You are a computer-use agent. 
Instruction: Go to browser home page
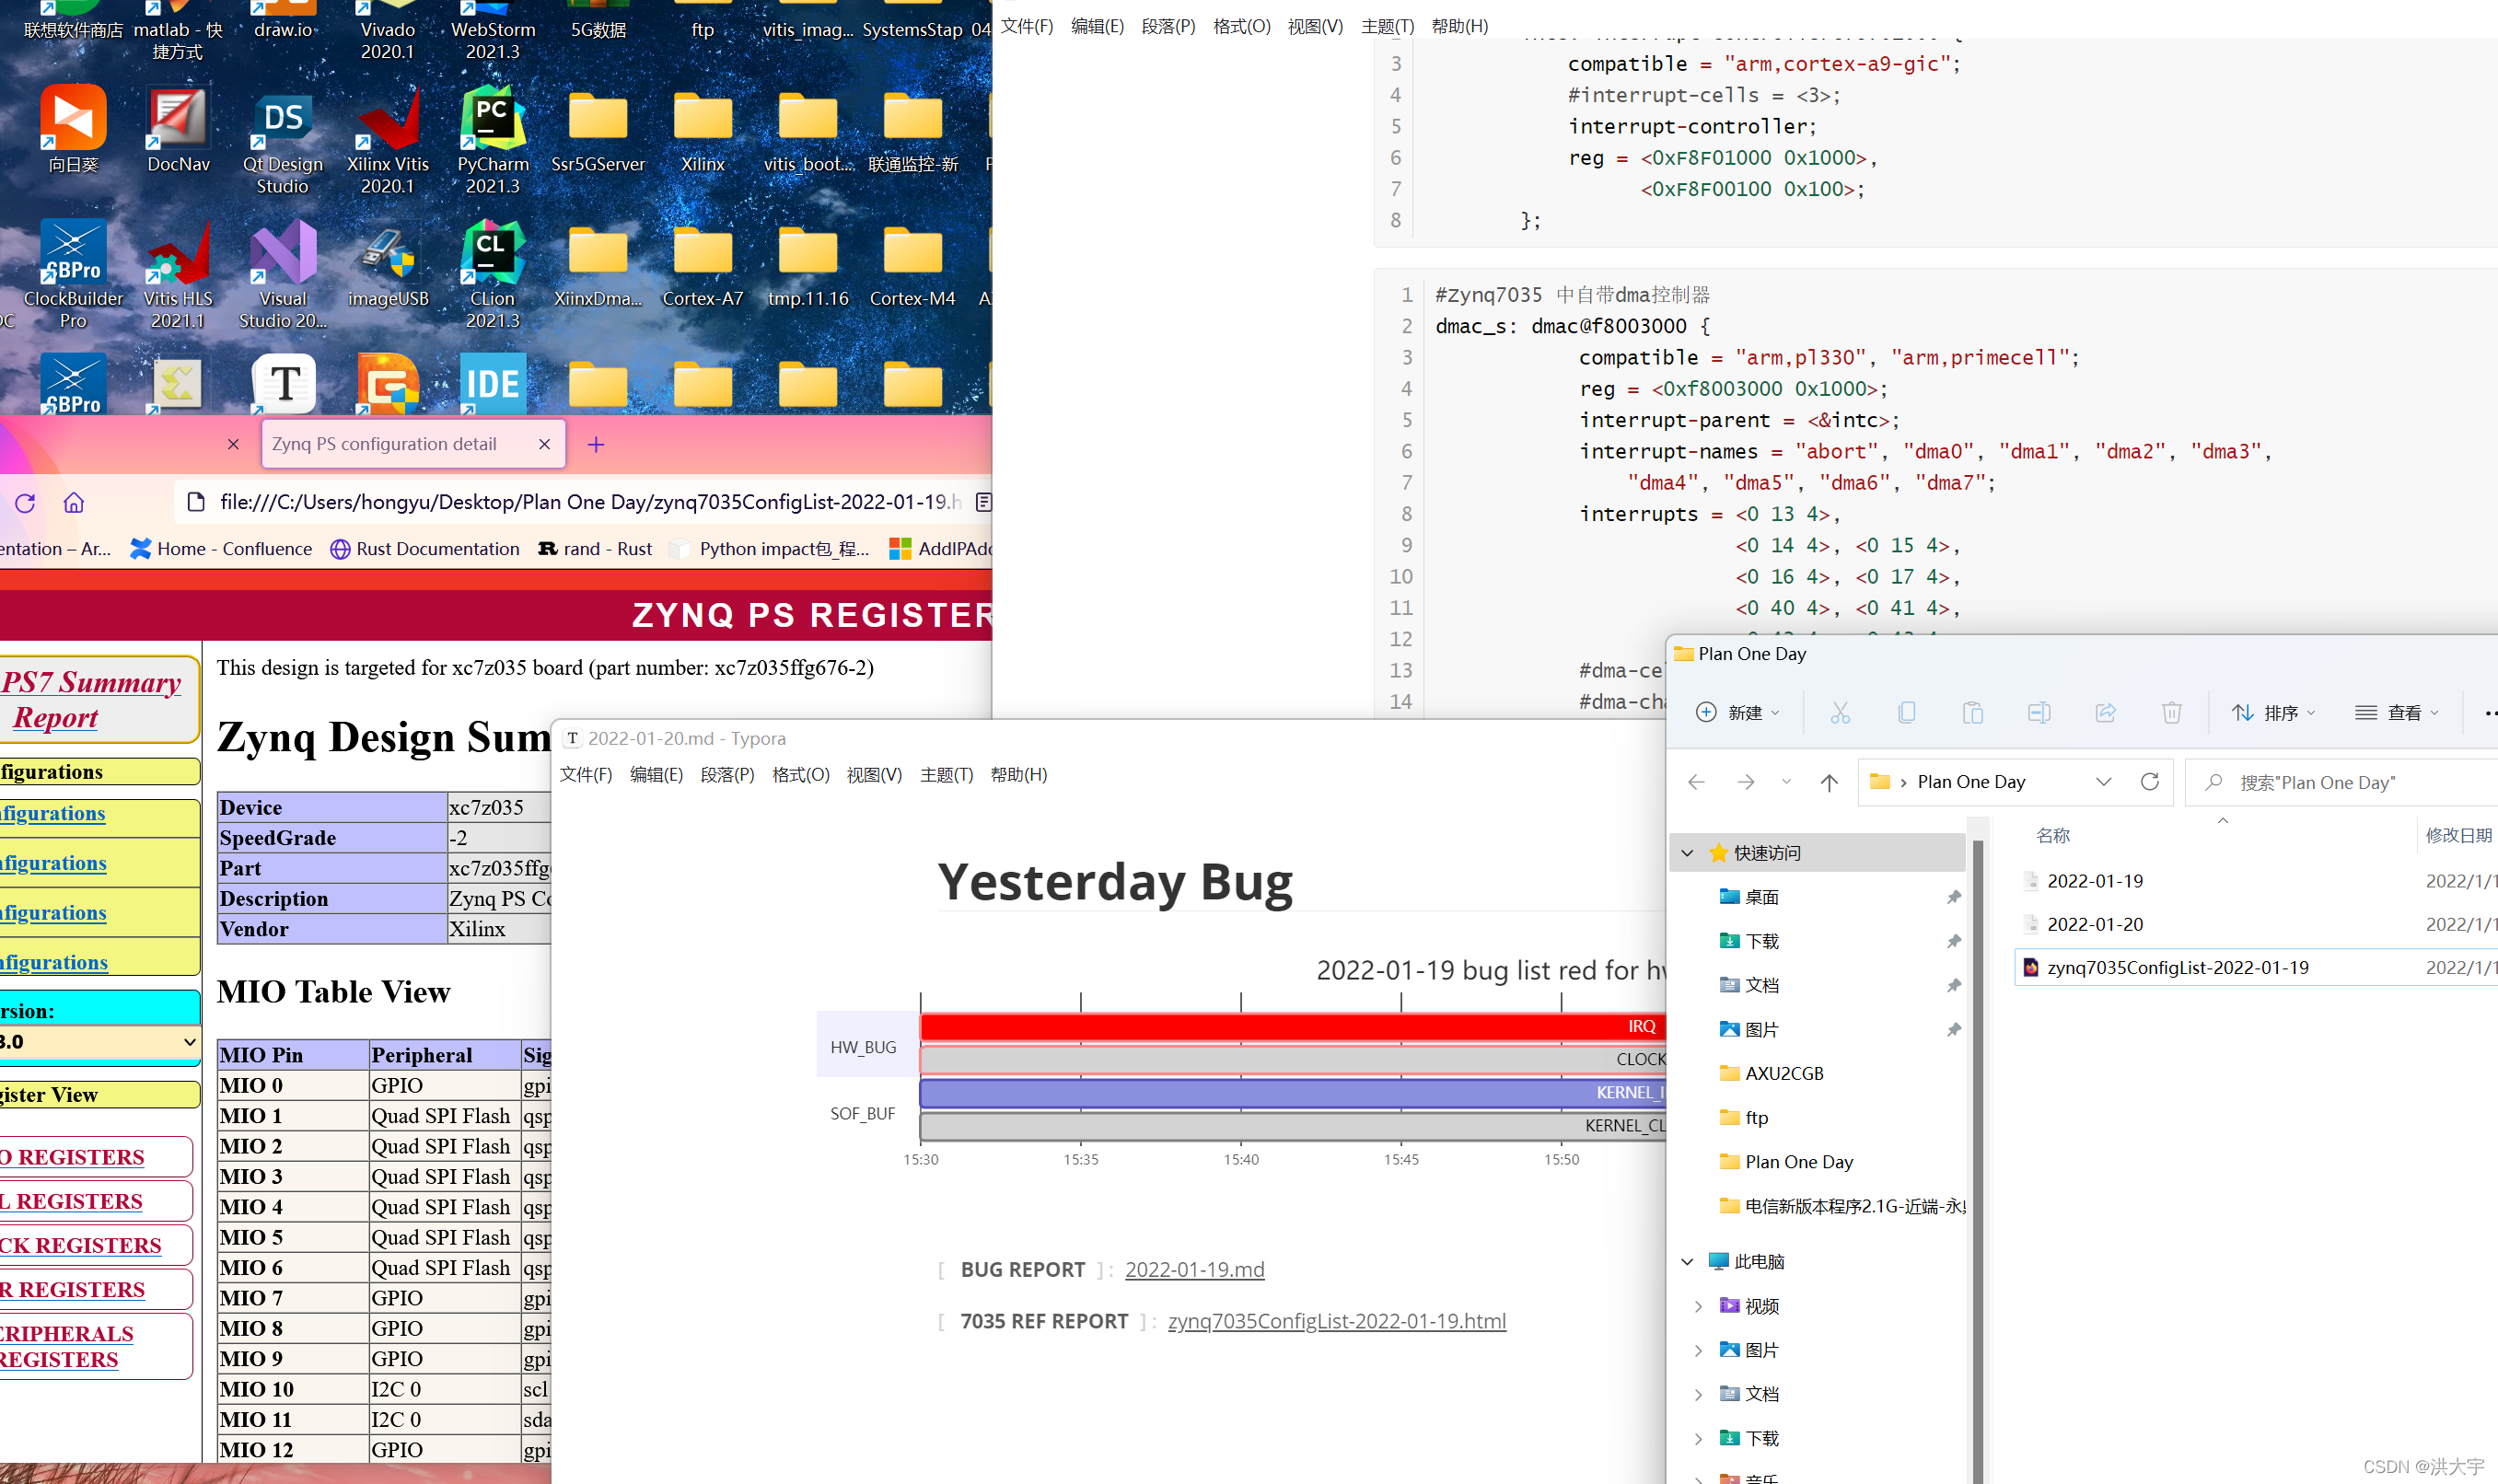(x=74, y=503)
